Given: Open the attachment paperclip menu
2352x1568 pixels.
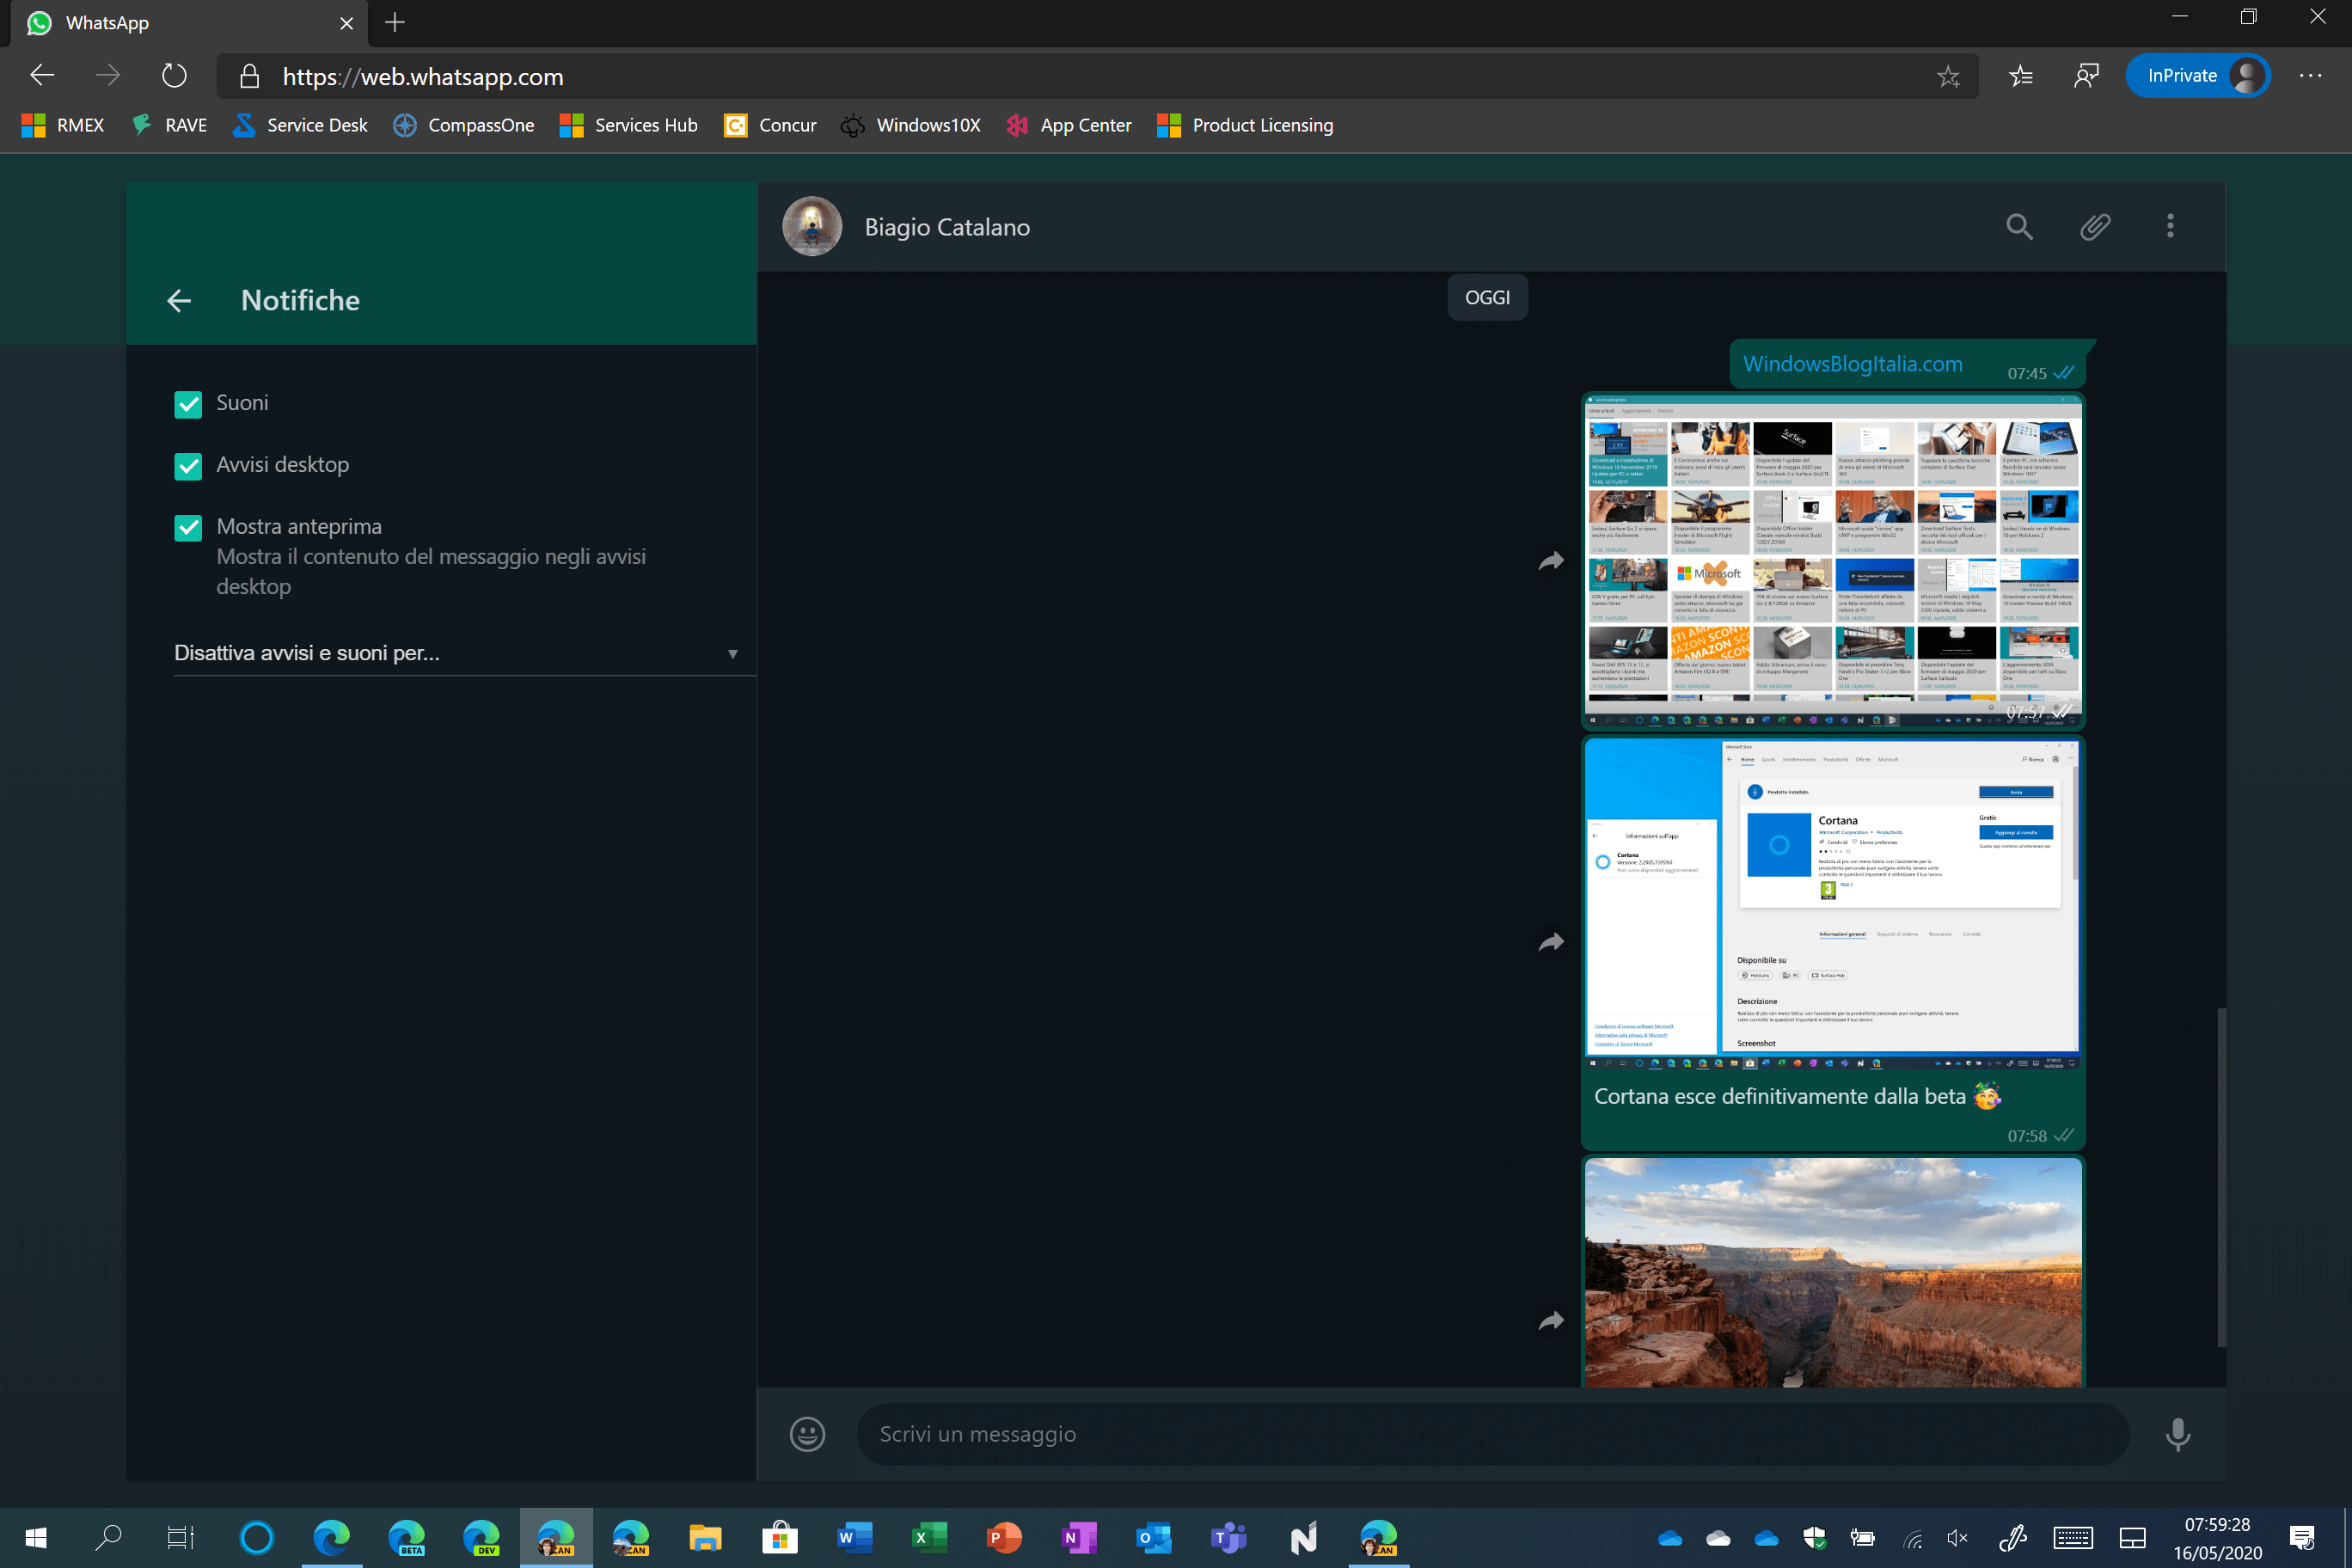Looking at the screenshot, I should tap(2095, 227).
